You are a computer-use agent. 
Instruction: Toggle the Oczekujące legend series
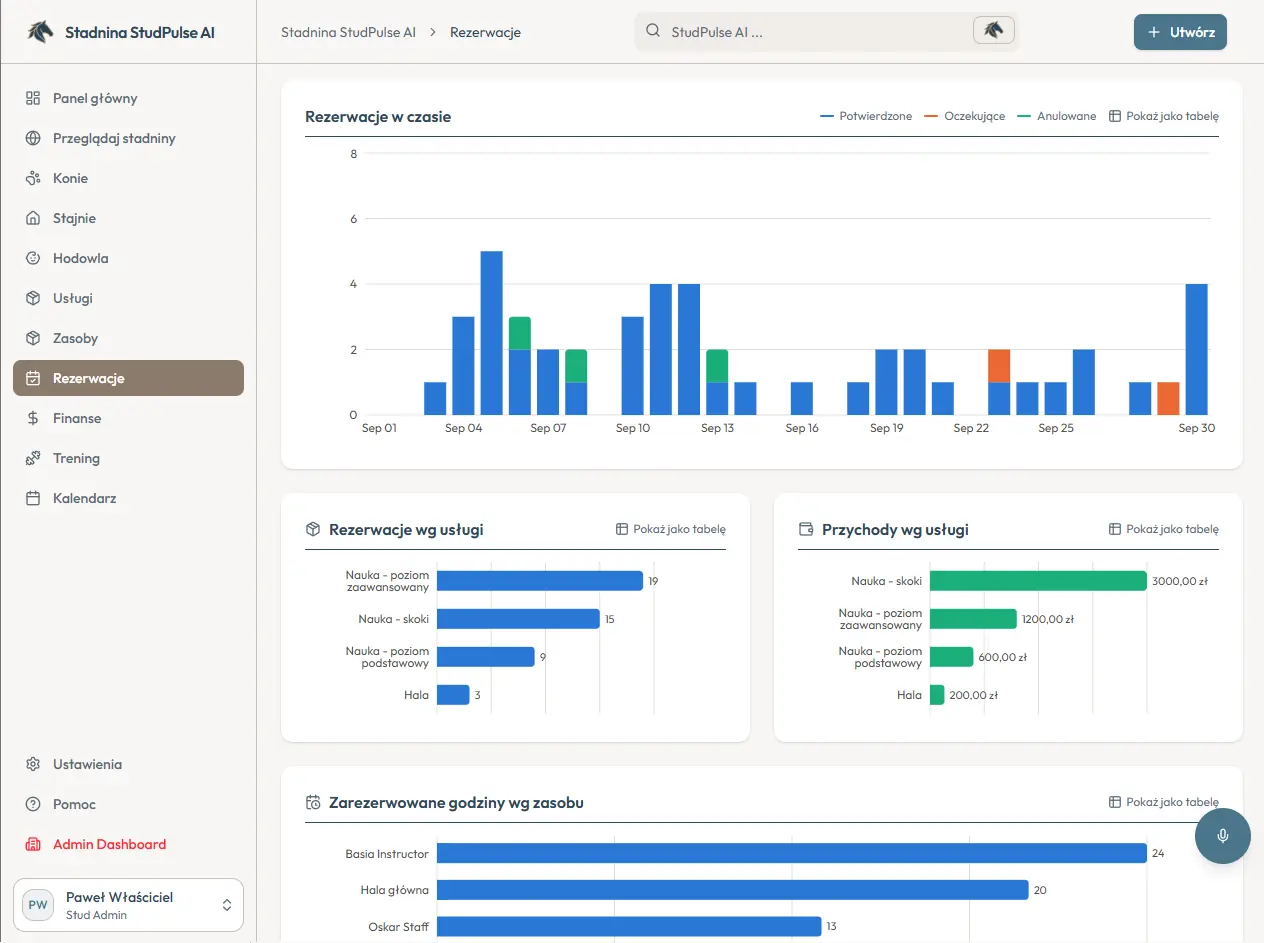[x=966, y=116]
